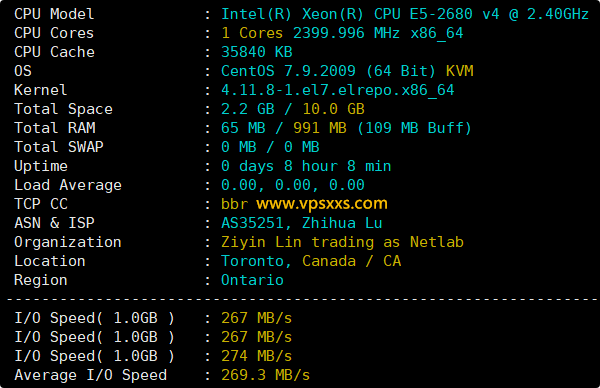Select the KVM virtualization label
Viewport: 600px width, 388px height.
tap(460, 71)
